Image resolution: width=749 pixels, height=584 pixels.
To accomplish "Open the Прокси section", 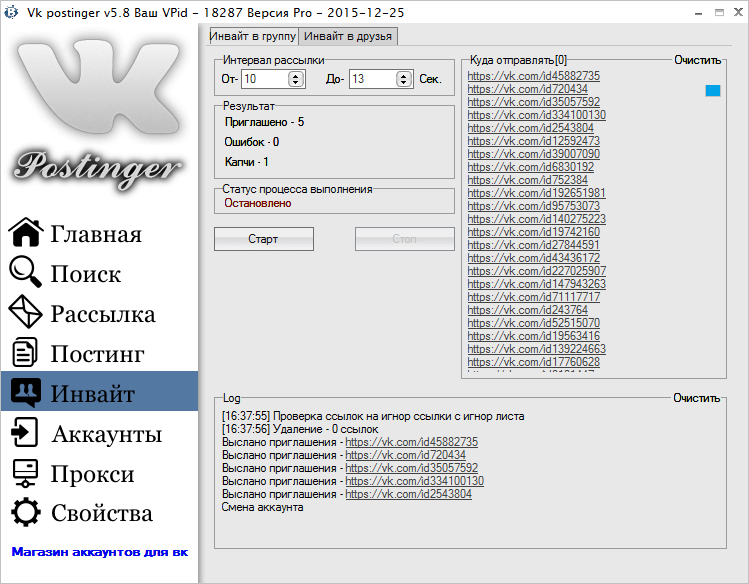I will pos(93,474).
